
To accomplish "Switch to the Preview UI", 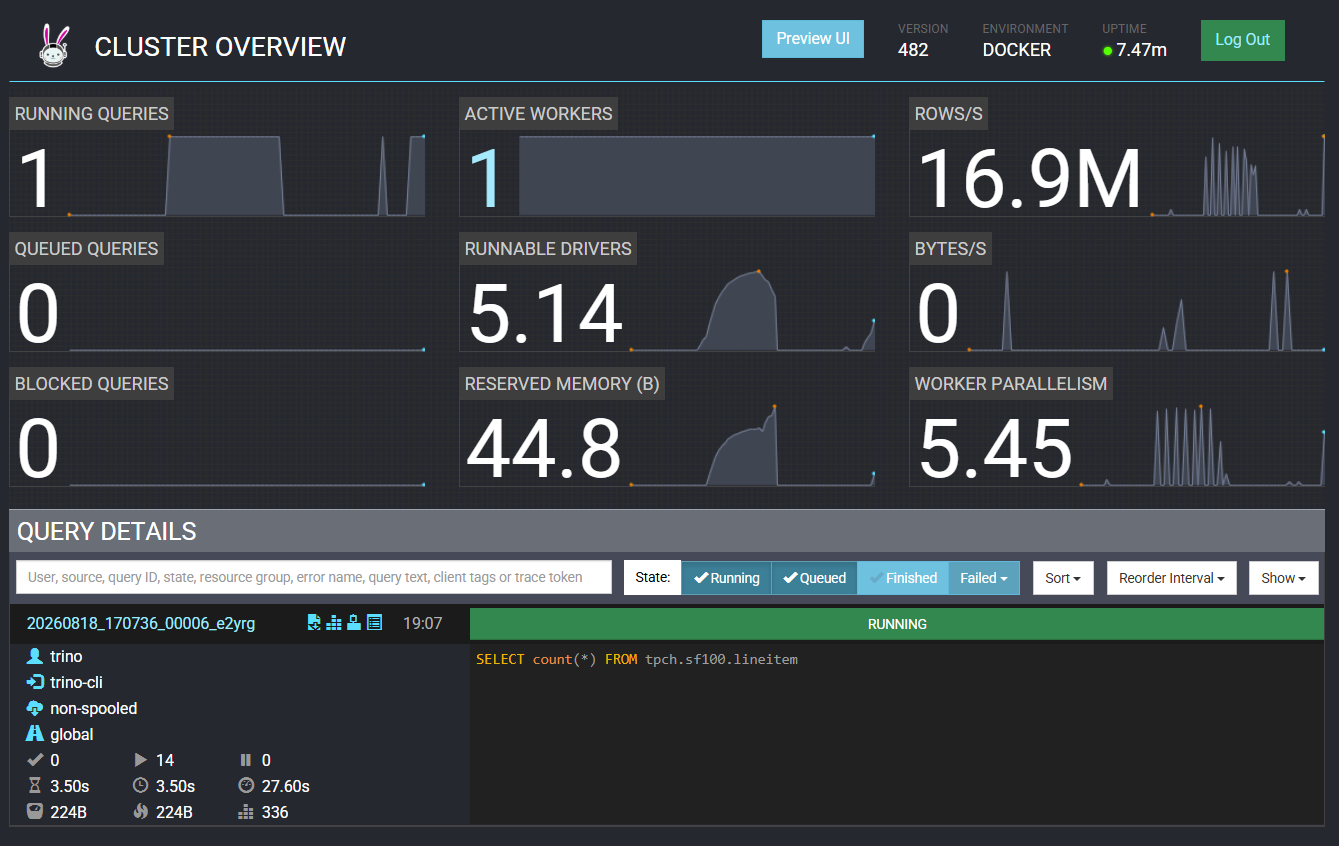I will pos(813,39).
